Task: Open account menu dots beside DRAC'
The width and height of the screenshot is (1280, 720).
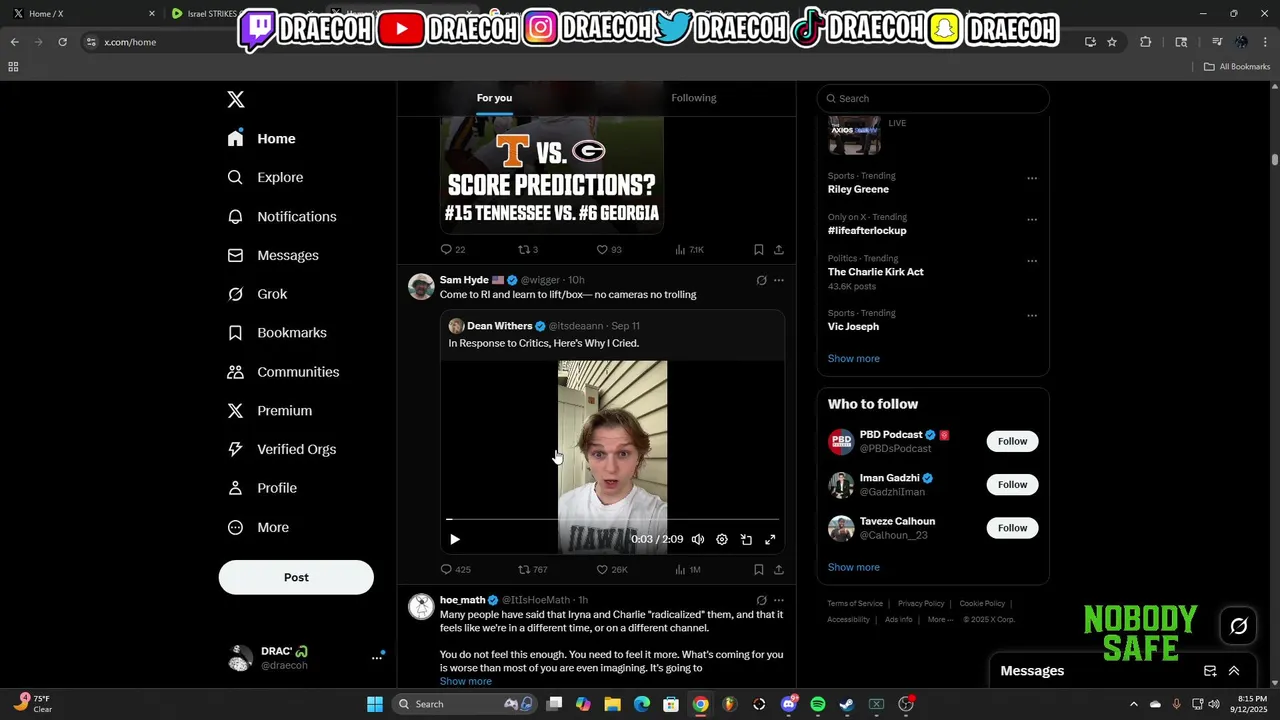Action: click(377, 657)
